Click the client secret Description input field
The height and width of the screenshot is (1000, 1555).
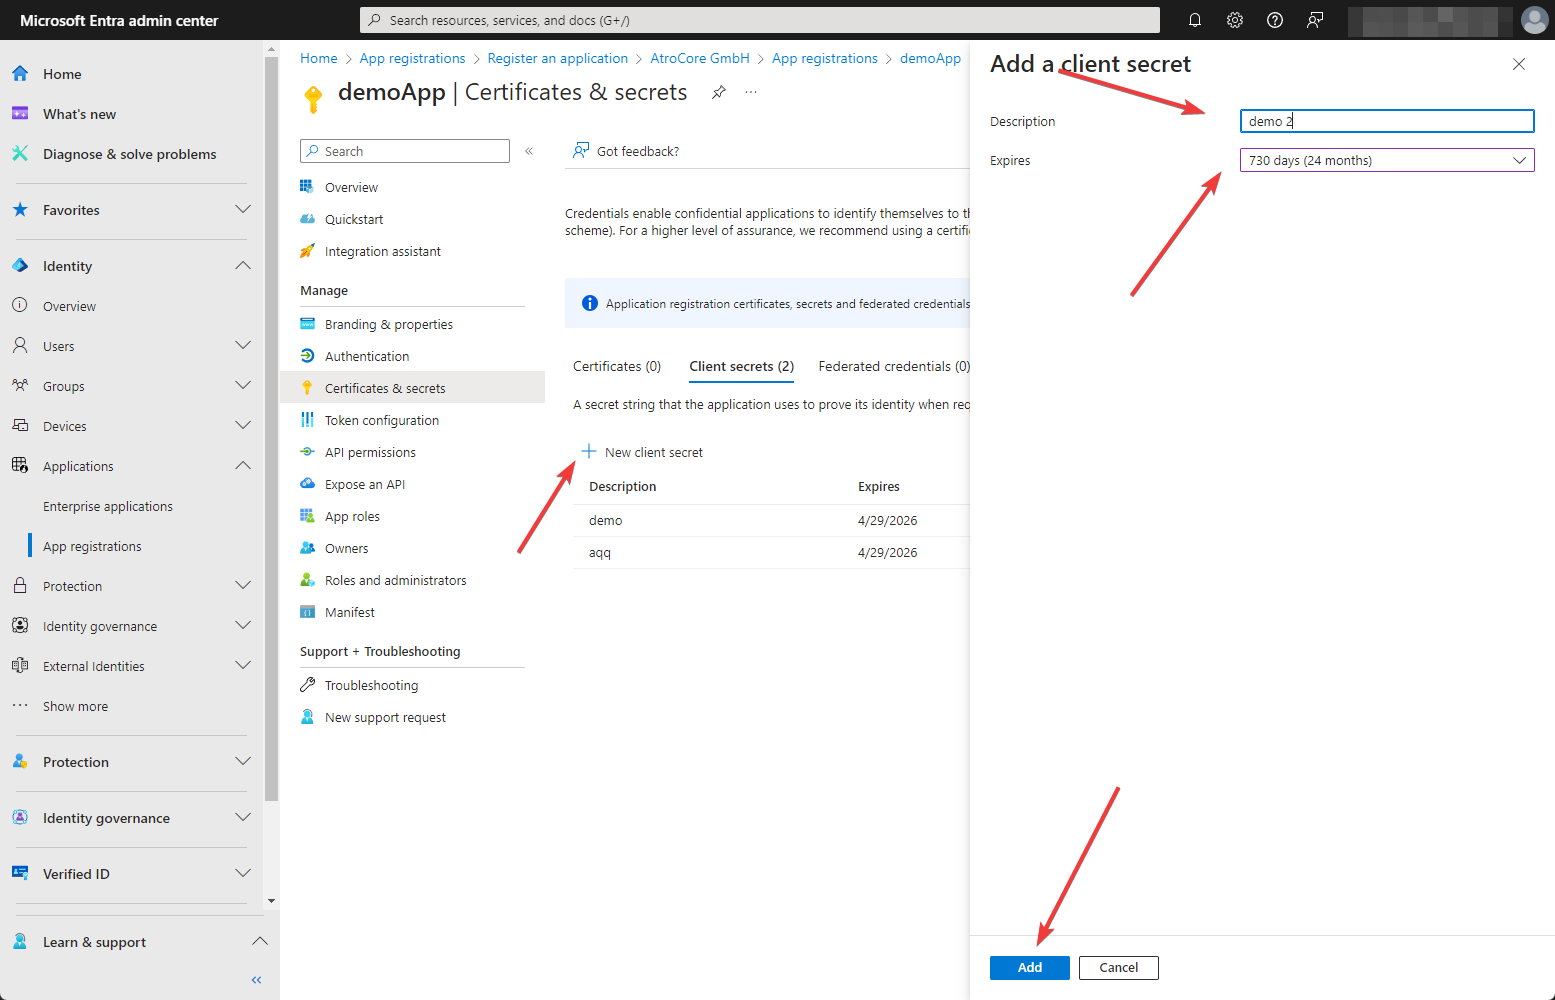point(1386,120)
